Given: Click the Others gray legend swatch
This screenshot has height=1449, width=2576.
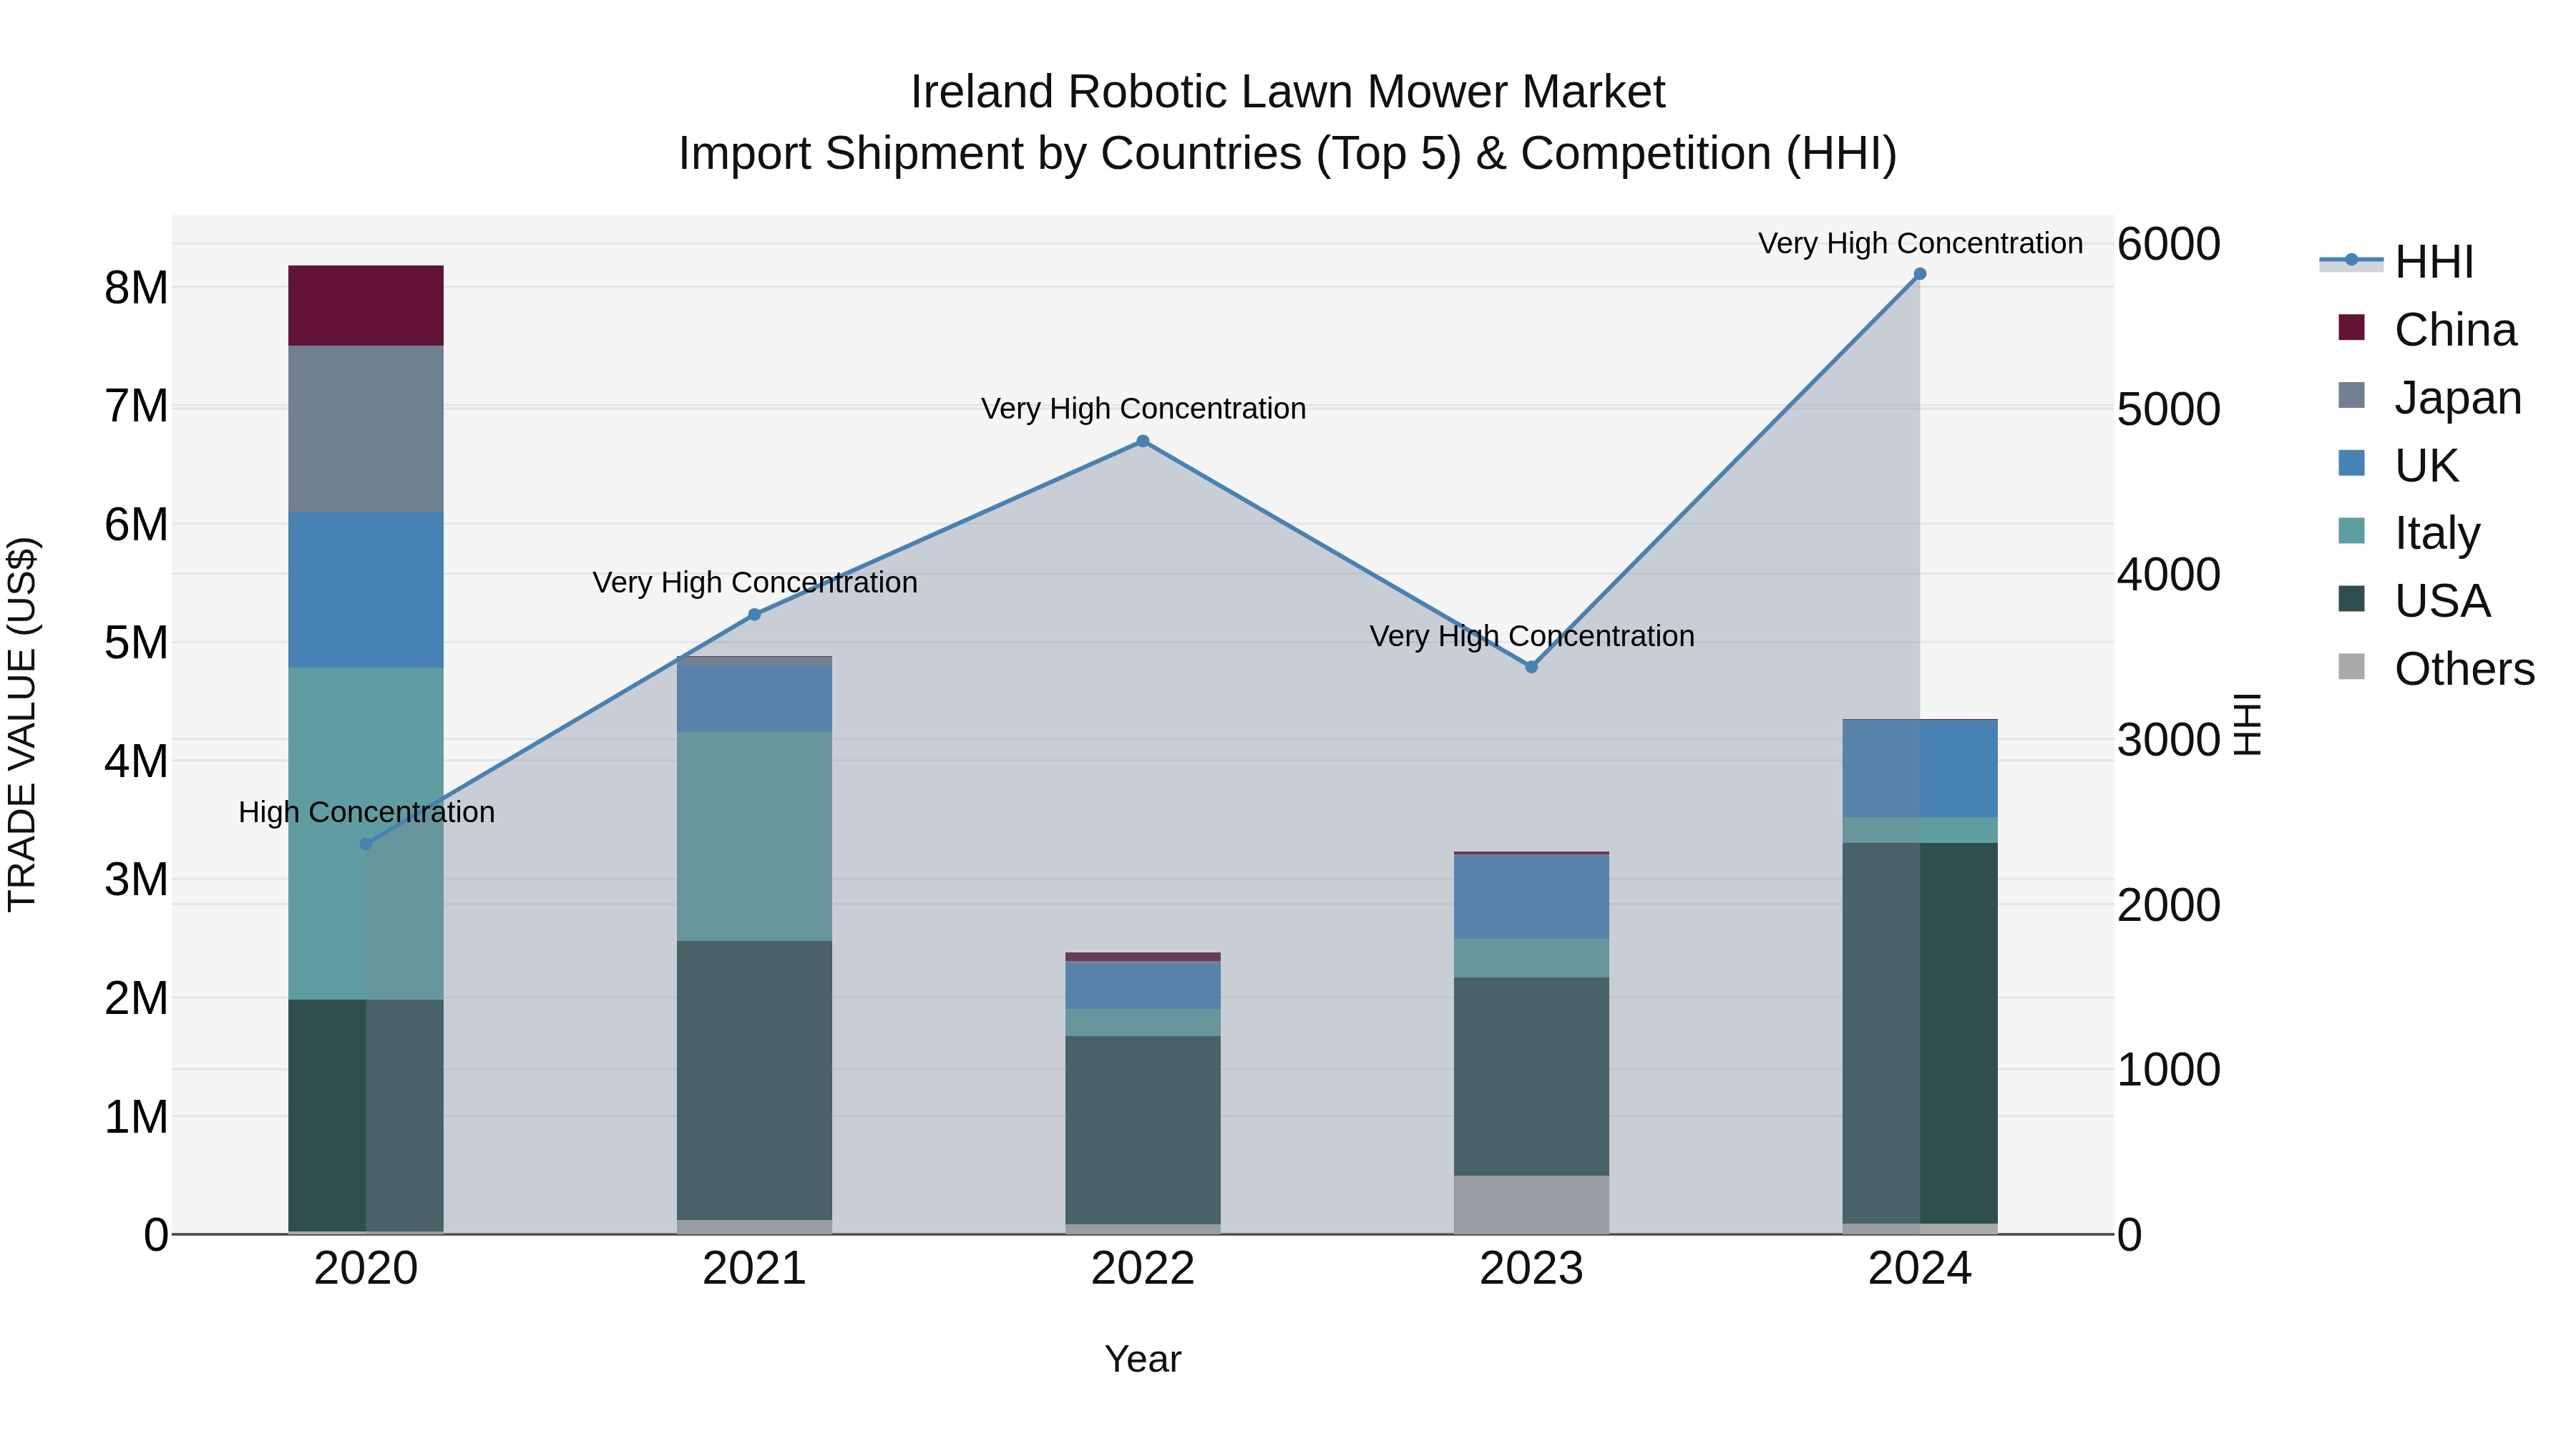Looking at the screenshot, I should pos(2352,667).
